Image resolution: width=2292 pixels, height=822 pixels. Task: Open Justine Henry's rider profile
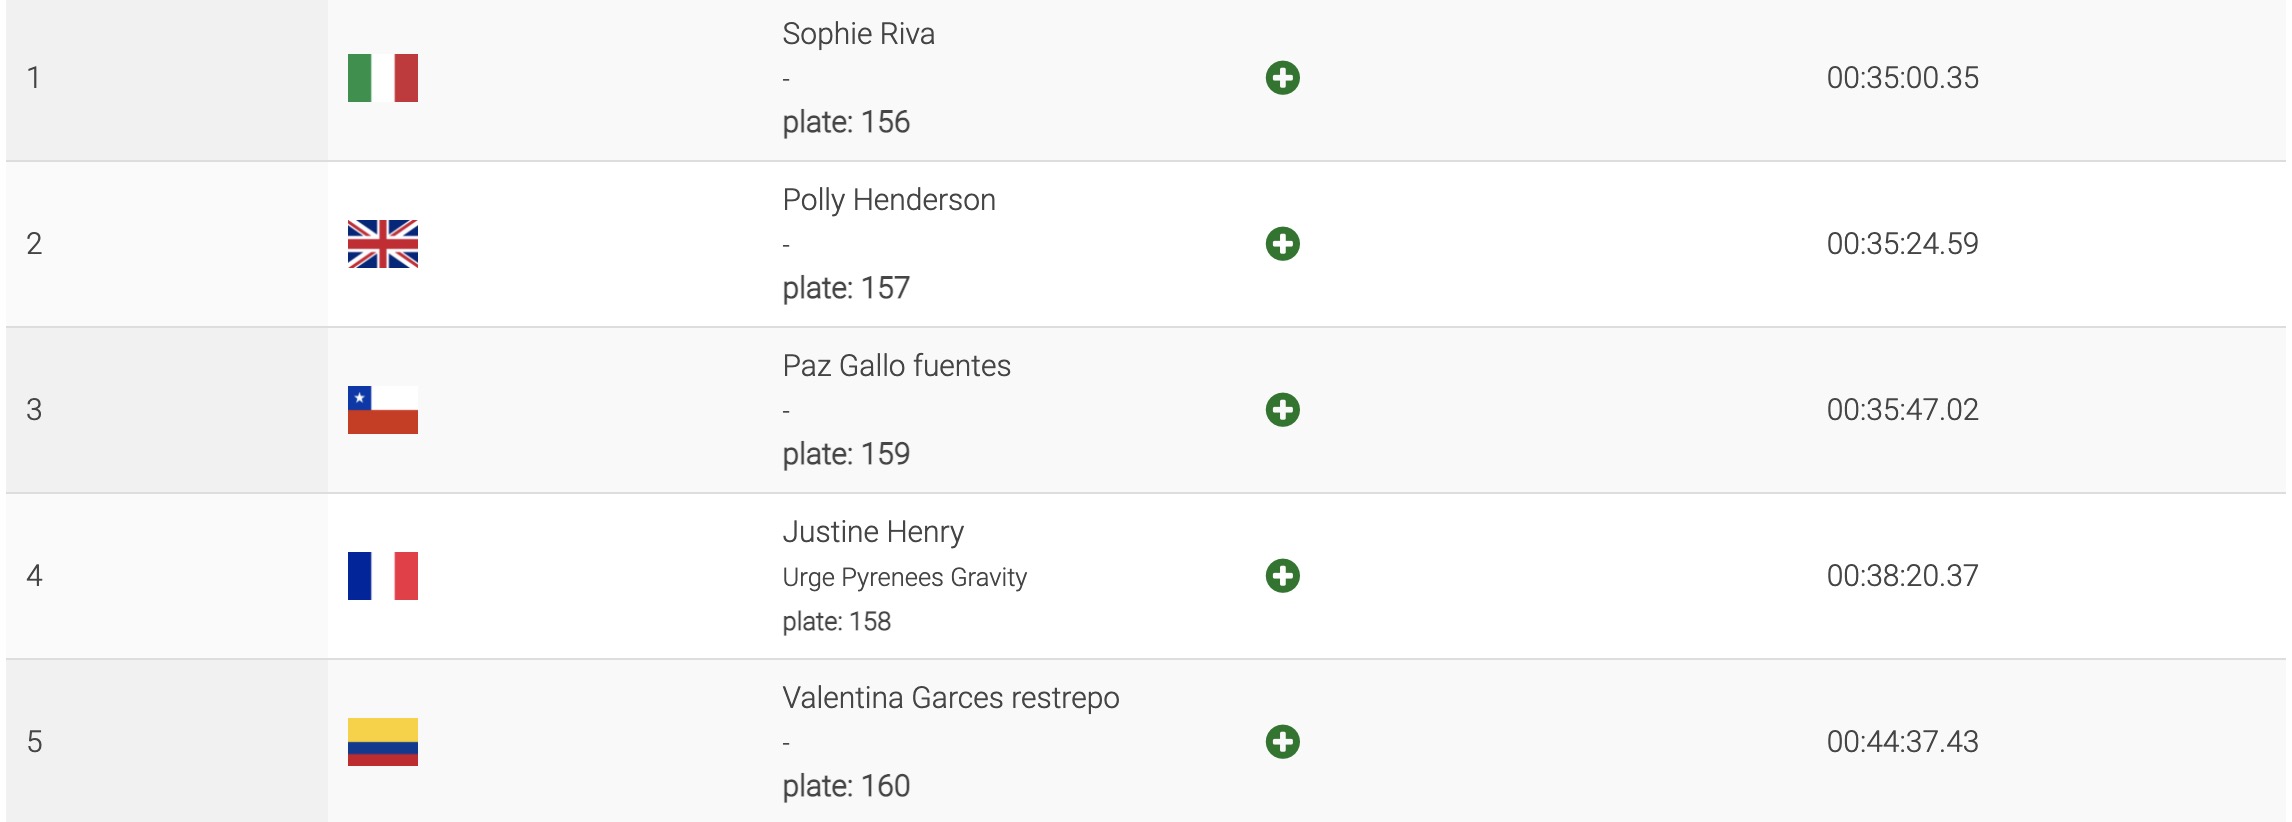pos(872,532)
